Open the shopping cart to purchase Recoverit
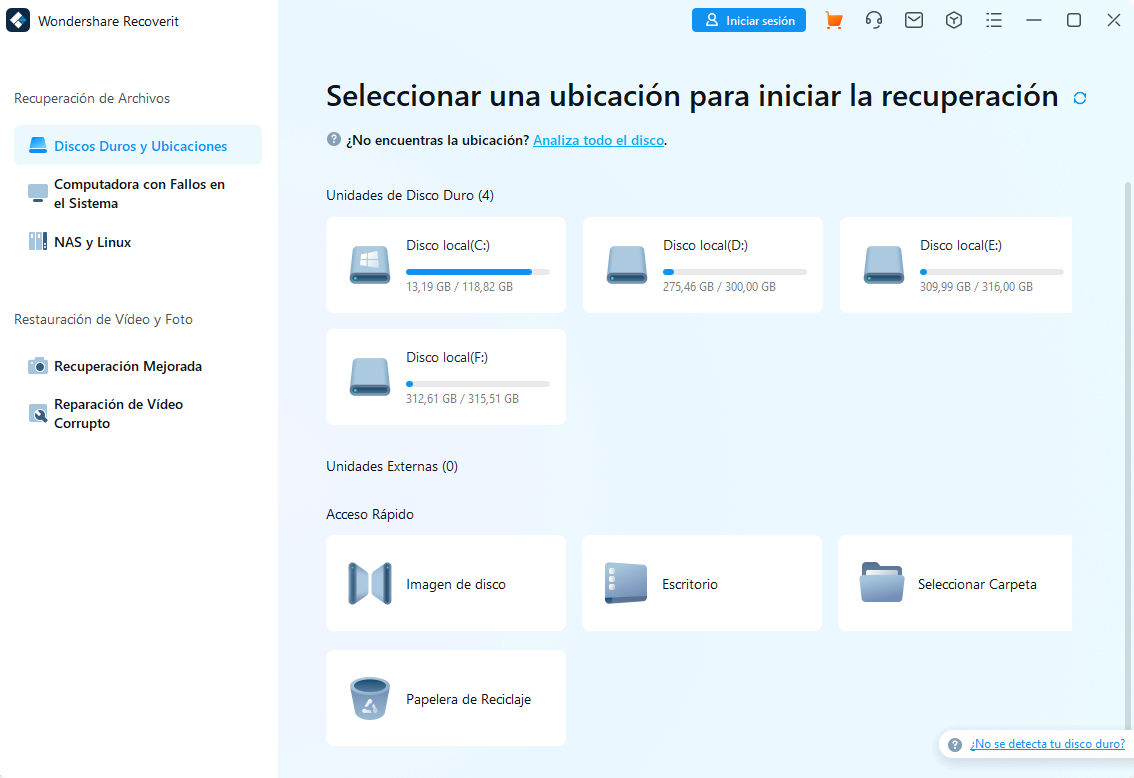The image size is (1134, 778). click(833, 19)
